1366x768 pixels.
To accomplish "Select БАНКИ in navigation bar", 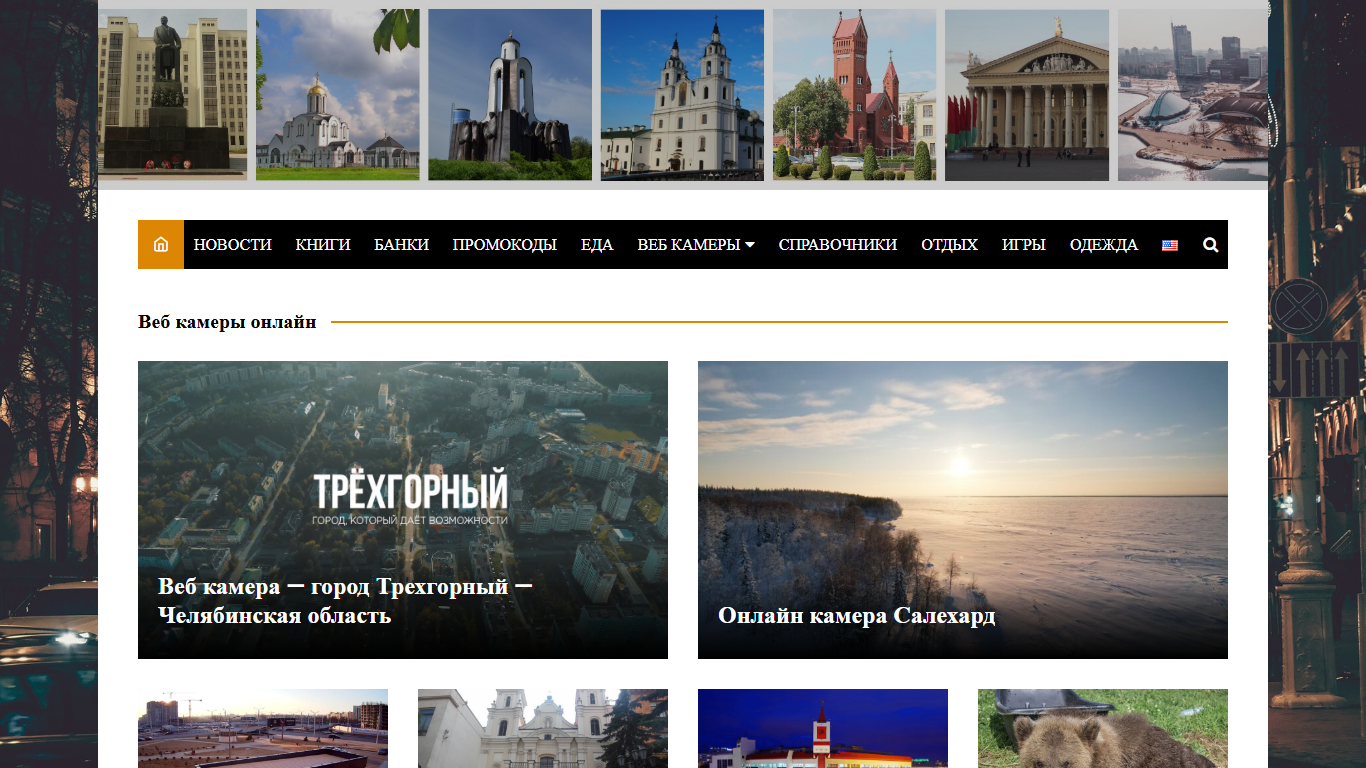I will pyautogui.click(x=402, y=245).
